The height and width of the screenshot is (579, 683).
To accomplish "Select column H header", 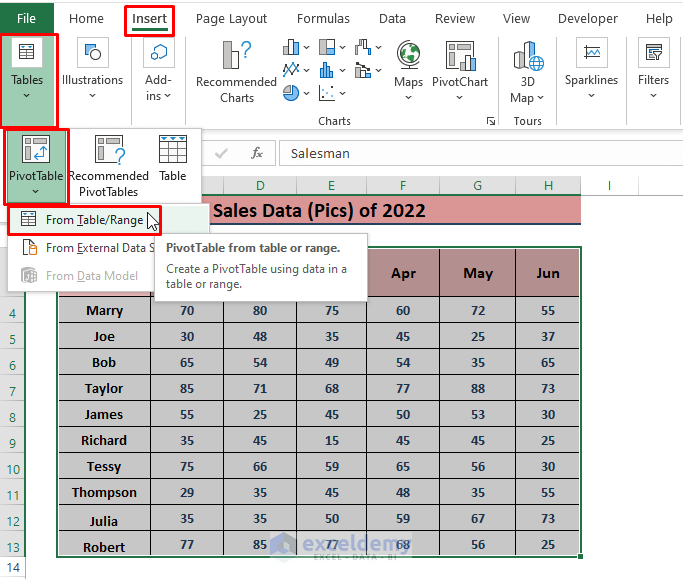I will tap(548, 186).
